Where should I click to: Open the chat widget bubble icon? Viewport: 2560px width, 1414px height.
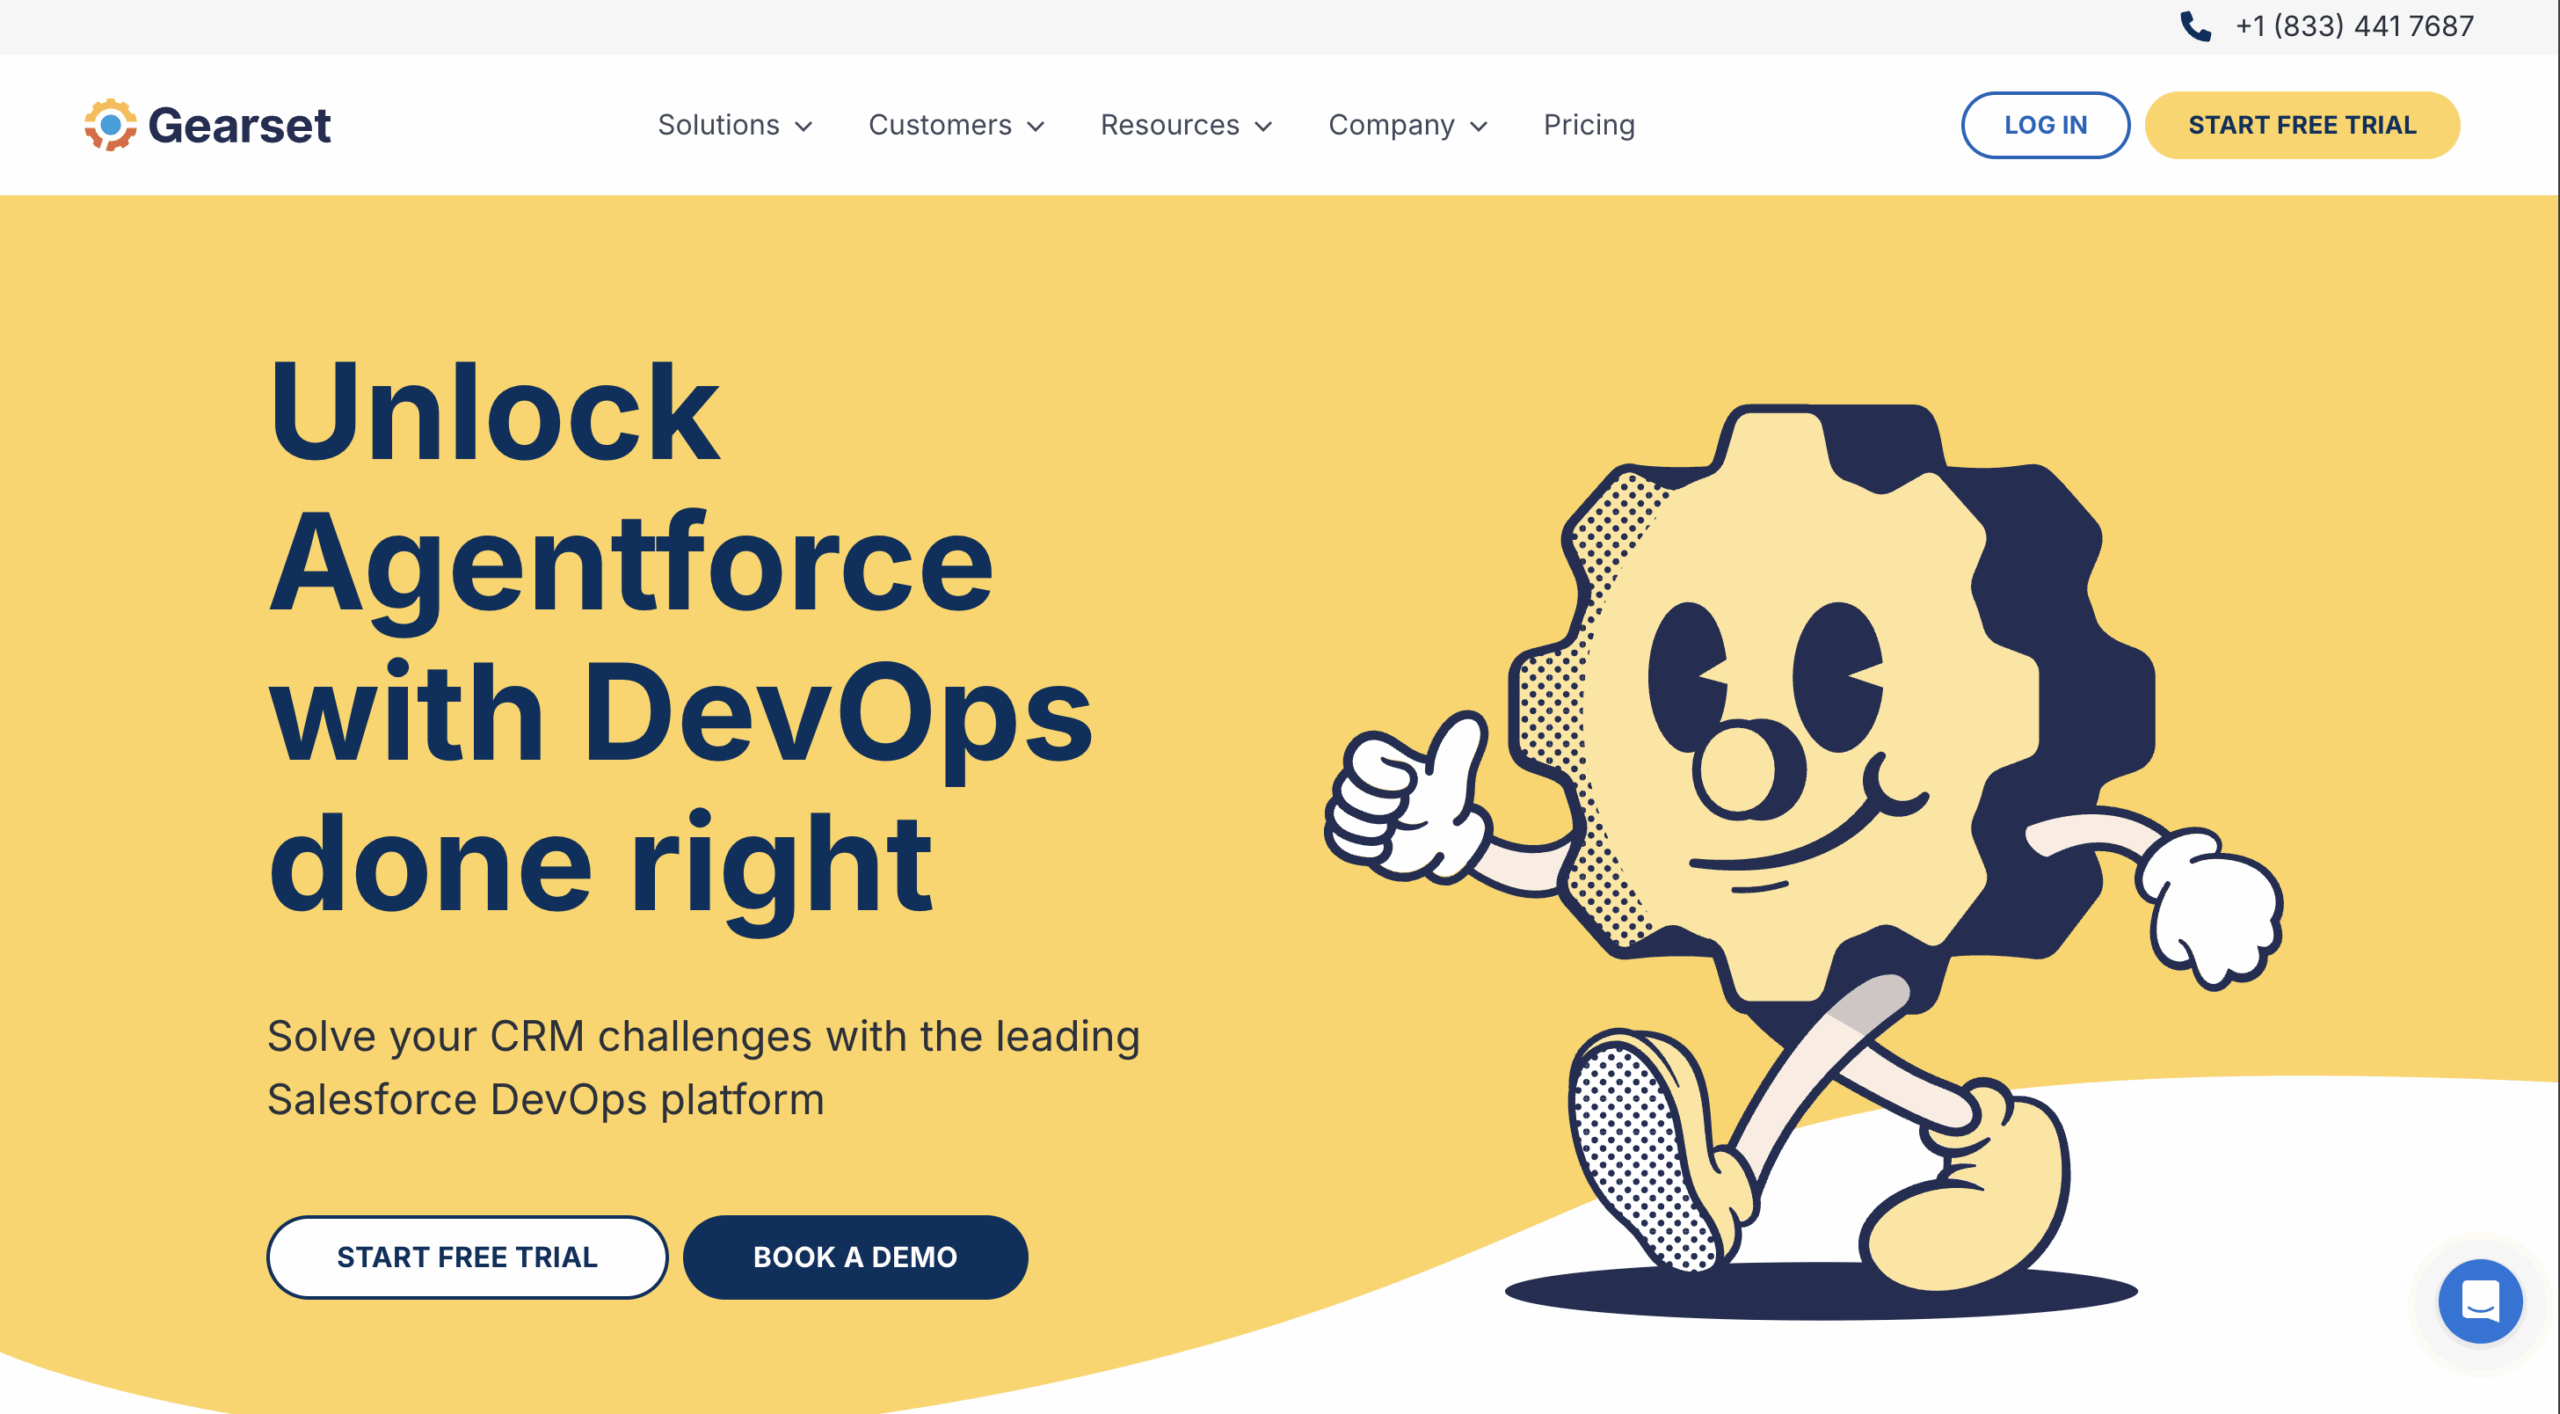pyautogui.click(x=2479, y=1301)
